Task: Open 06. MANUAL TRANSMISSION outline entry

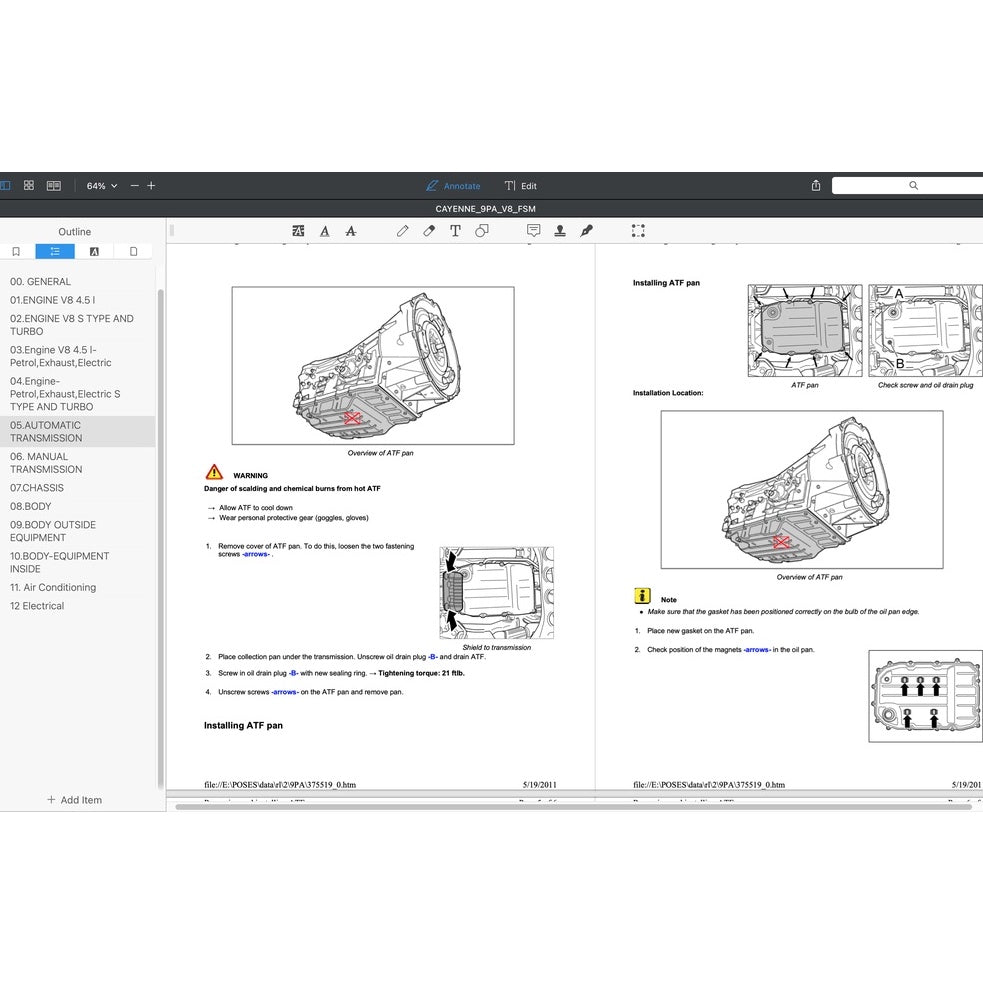Action: (x=46, y=463)
